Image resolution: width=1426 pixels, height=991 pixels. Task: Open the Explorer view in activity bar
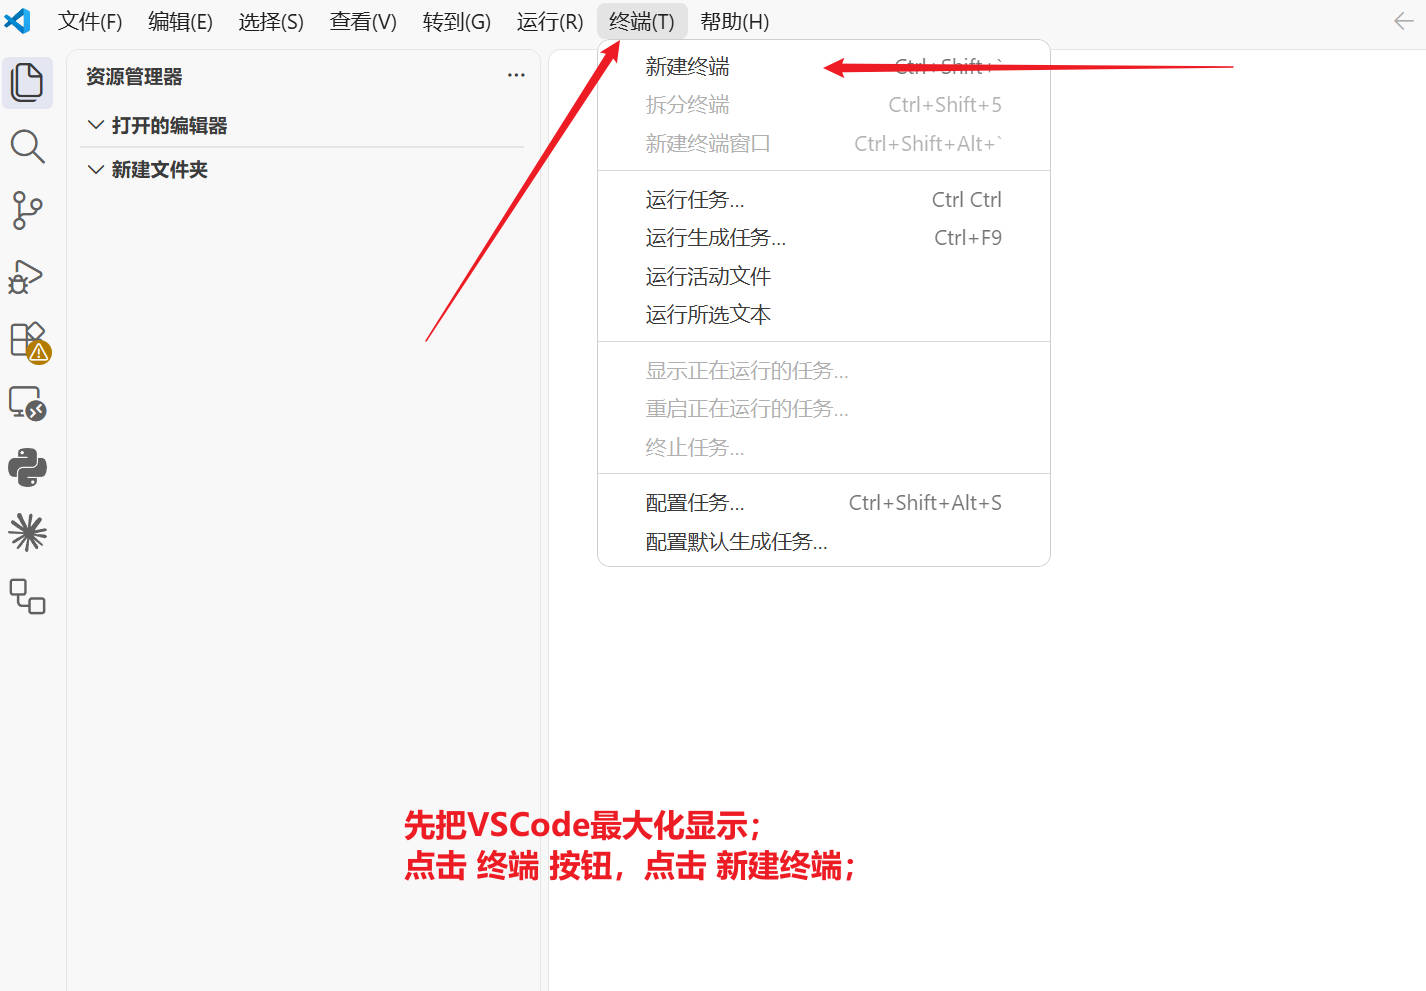pyautogui.click(x=27, y=82)
